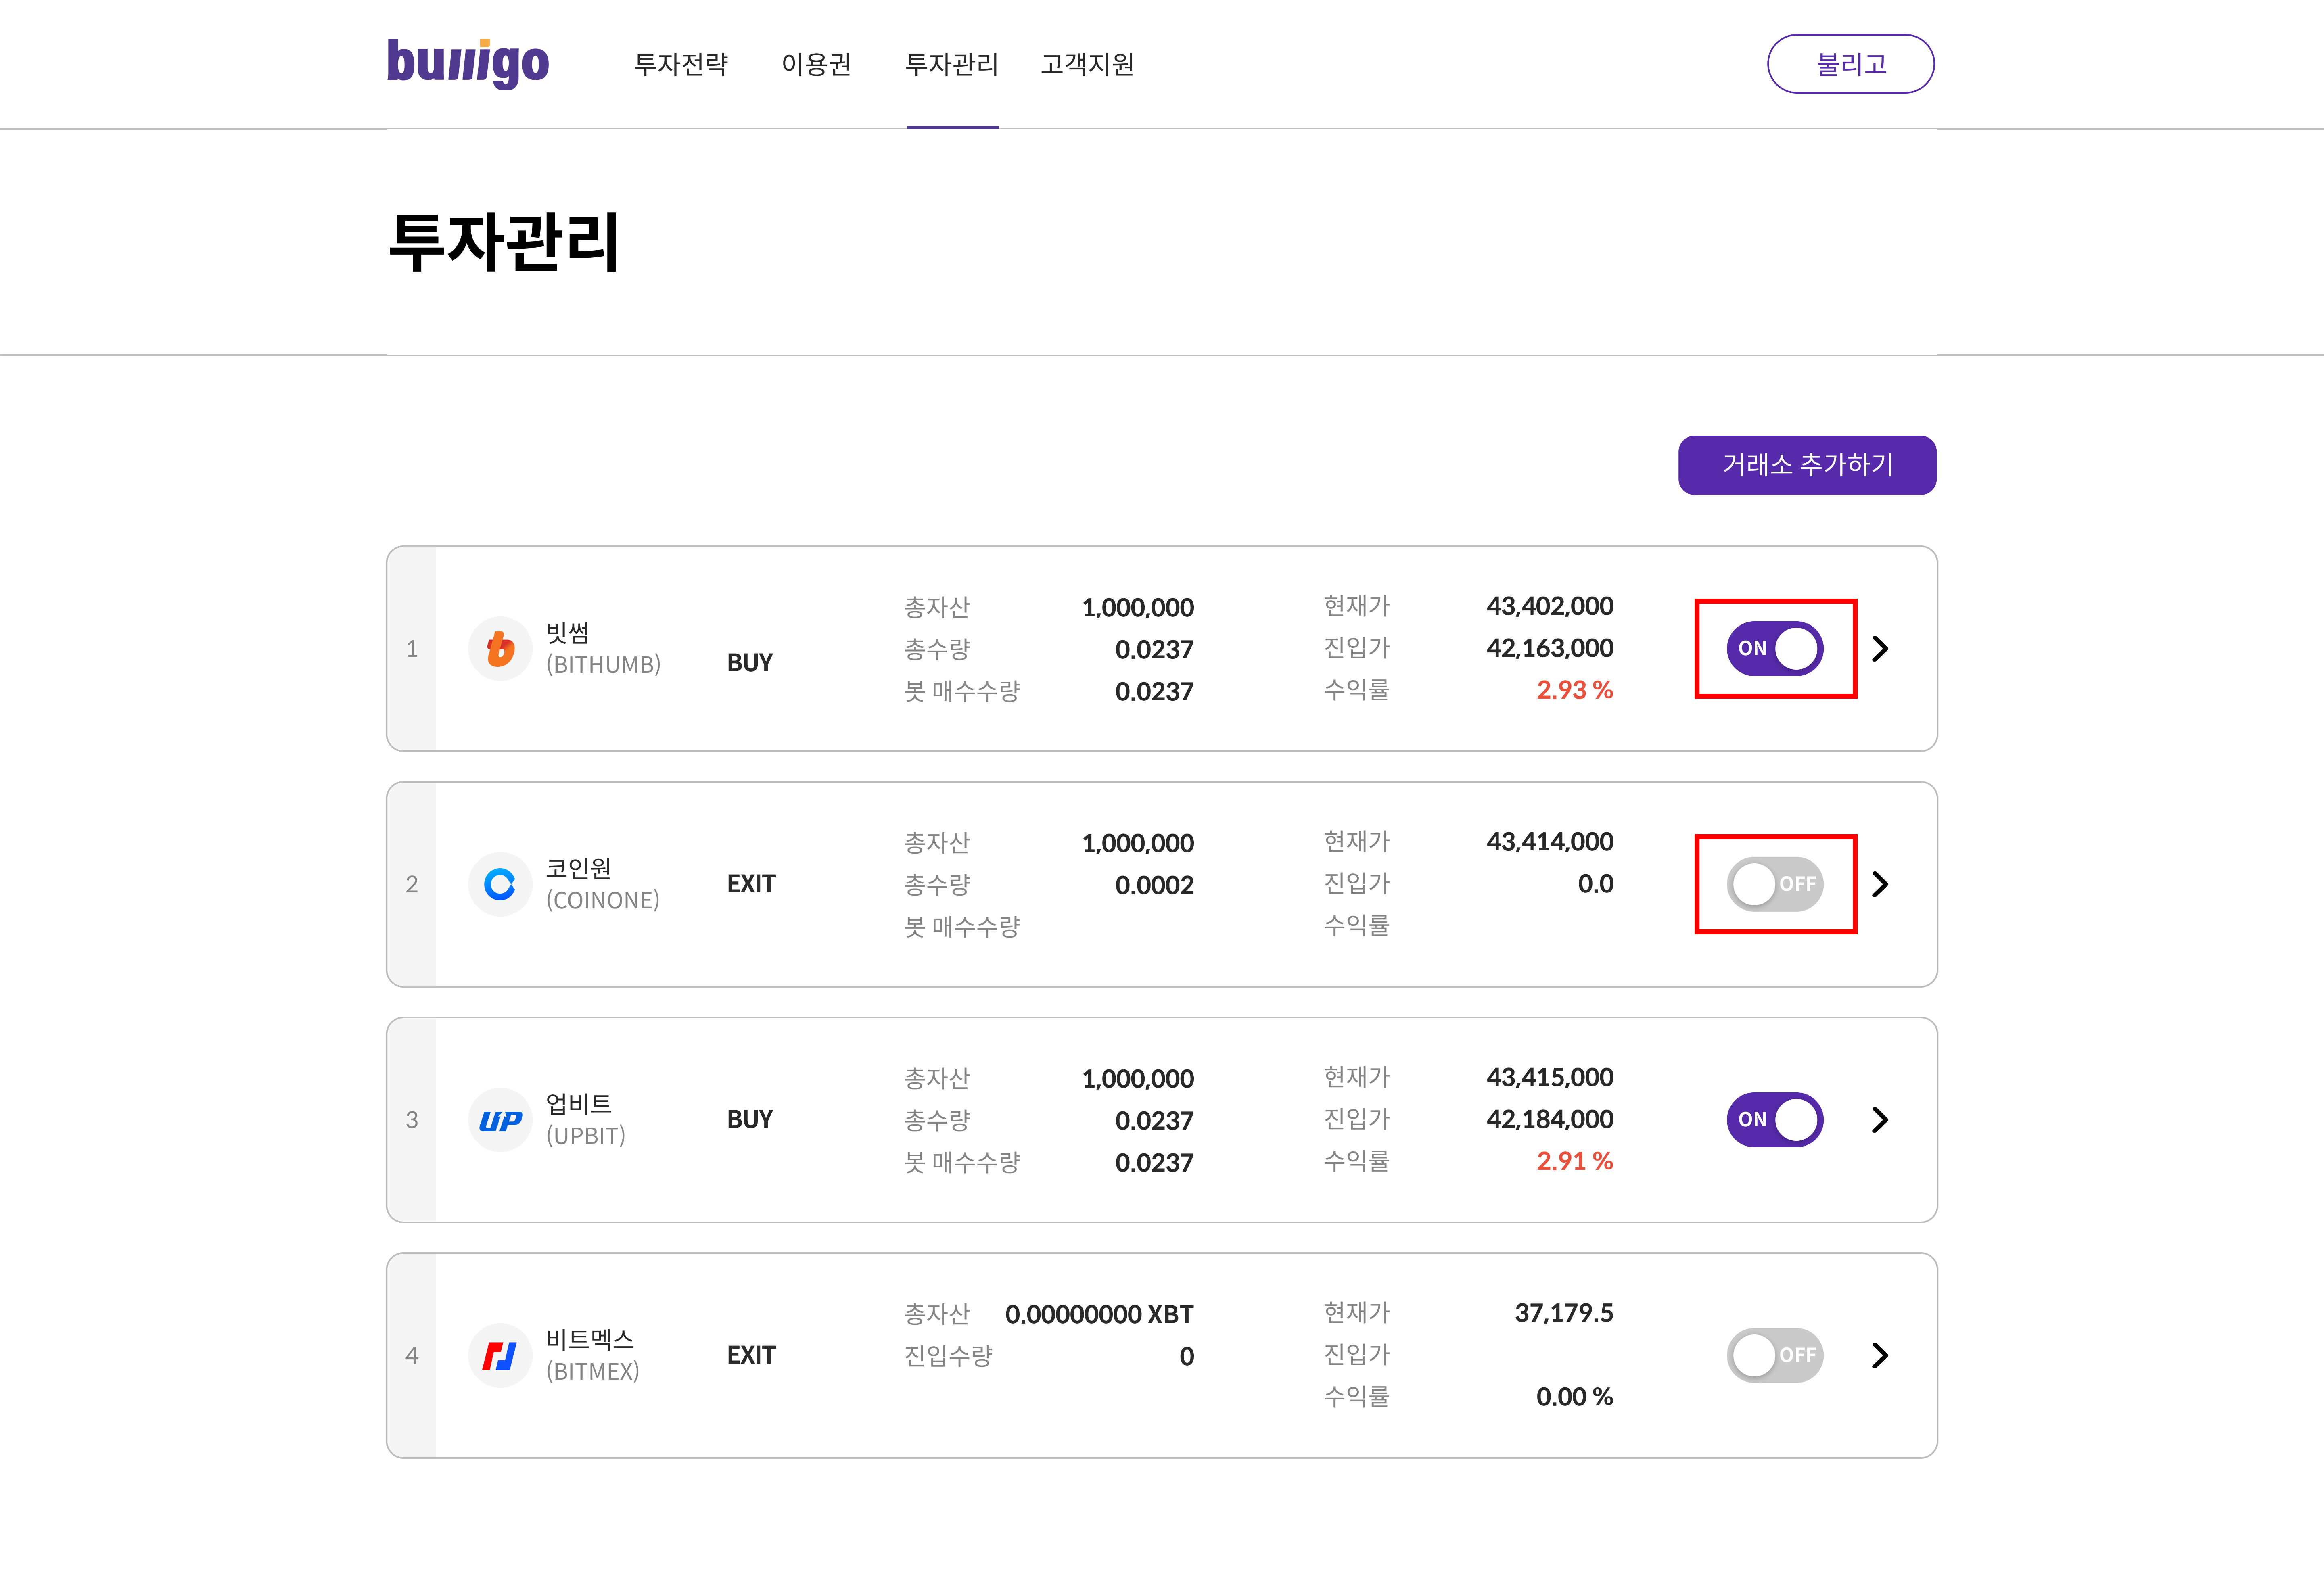Select the 투자관리 navigation tab

(952, 65)
